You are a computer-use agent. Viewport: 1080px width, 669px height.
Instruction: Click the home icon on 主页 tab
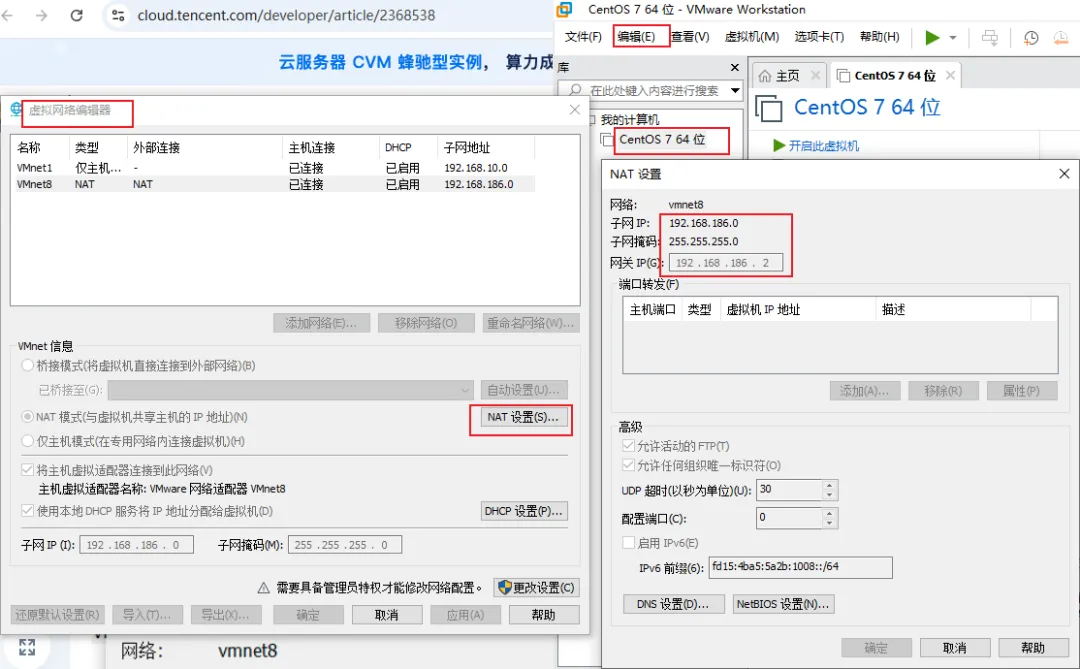click(765, 76)
